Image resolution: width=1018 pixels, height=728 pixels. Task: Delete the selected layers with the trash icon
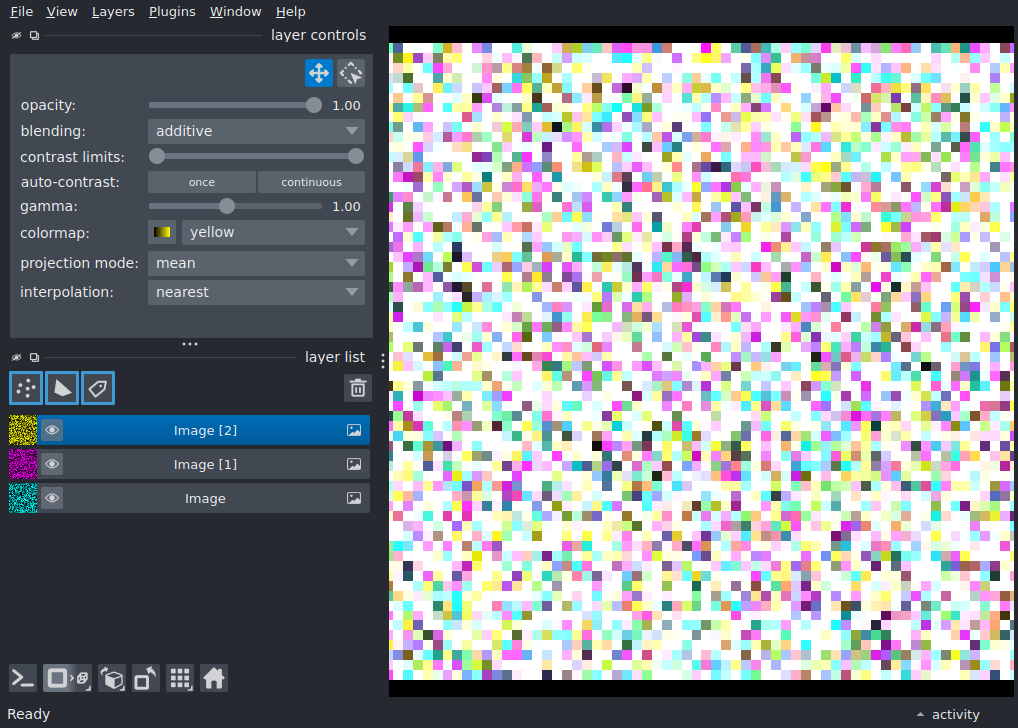click(x=358, y=388)
